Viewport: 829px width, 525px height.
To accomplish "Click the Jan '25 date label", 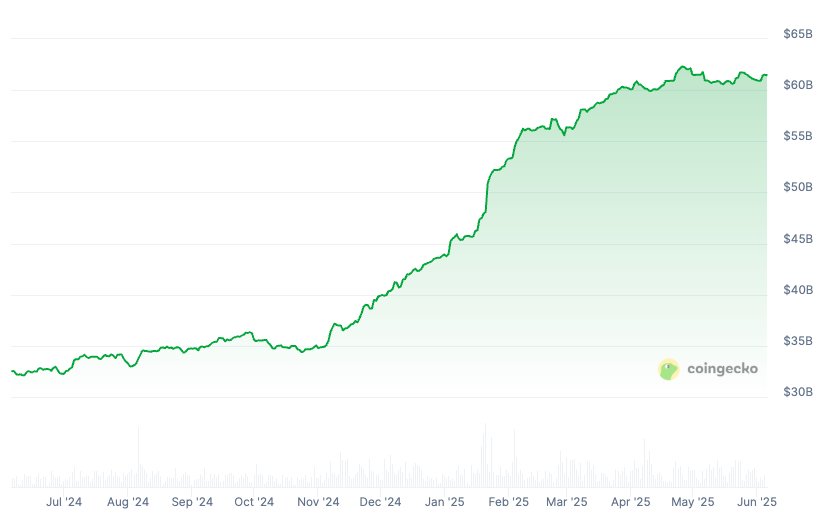I will tap(444, 502).
